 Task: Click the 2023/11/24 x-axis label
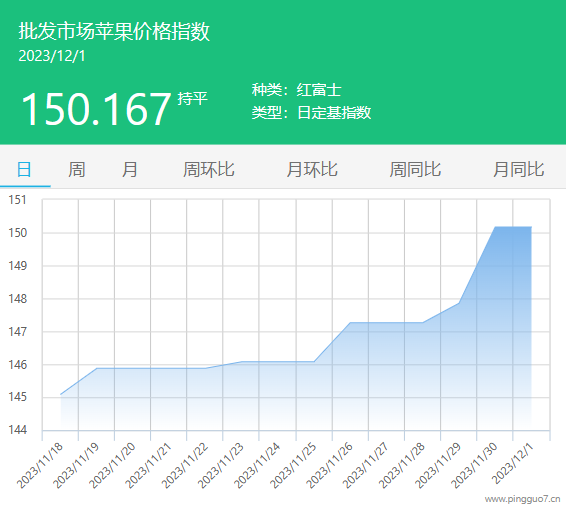coord(257,465)
